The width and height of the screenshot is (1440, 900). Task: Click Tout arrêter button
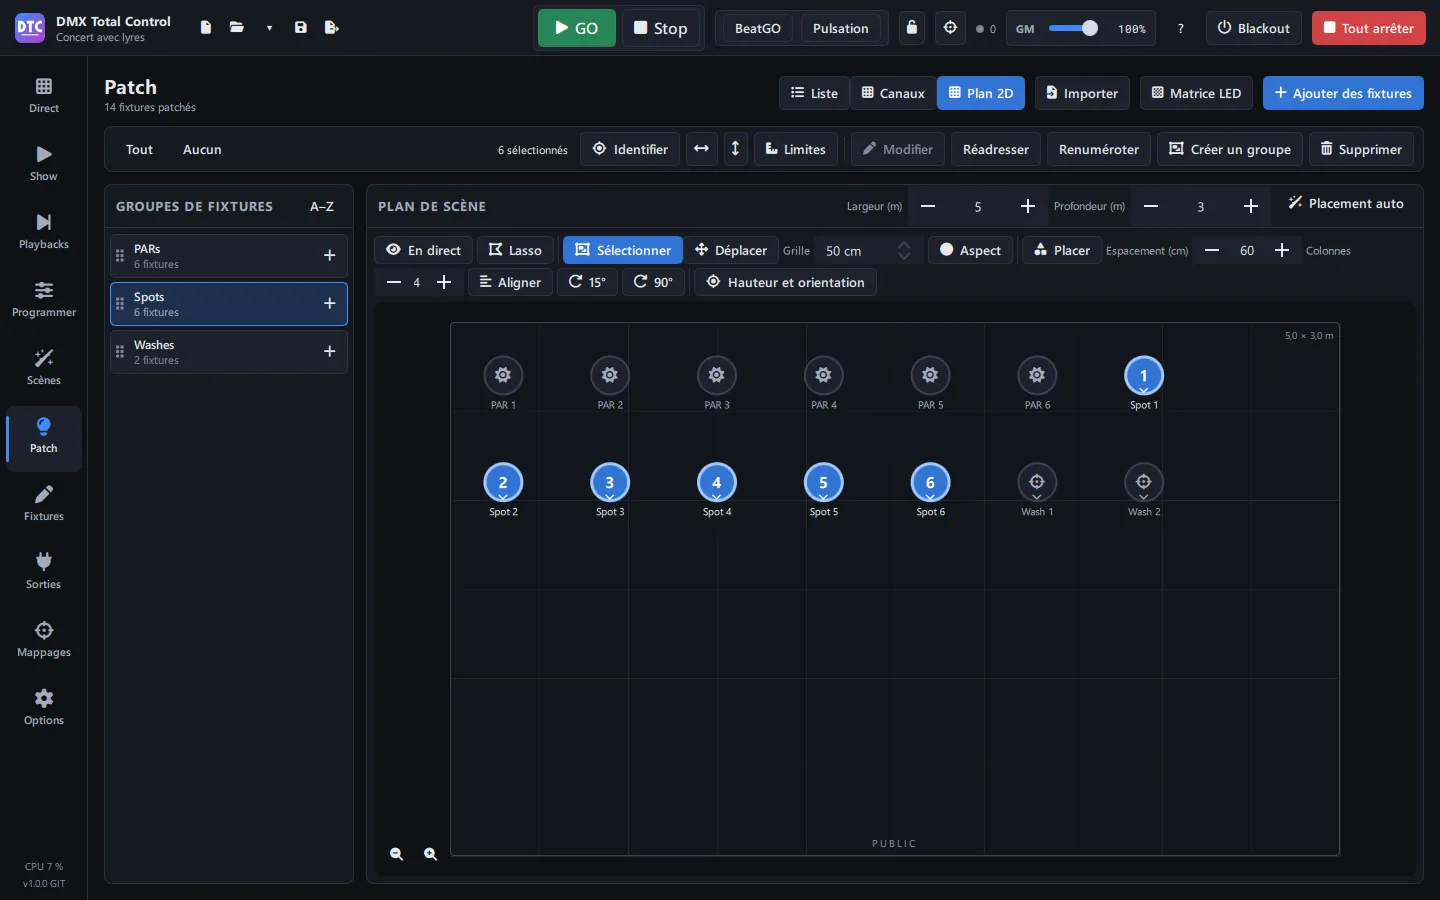click(1368, 28)
